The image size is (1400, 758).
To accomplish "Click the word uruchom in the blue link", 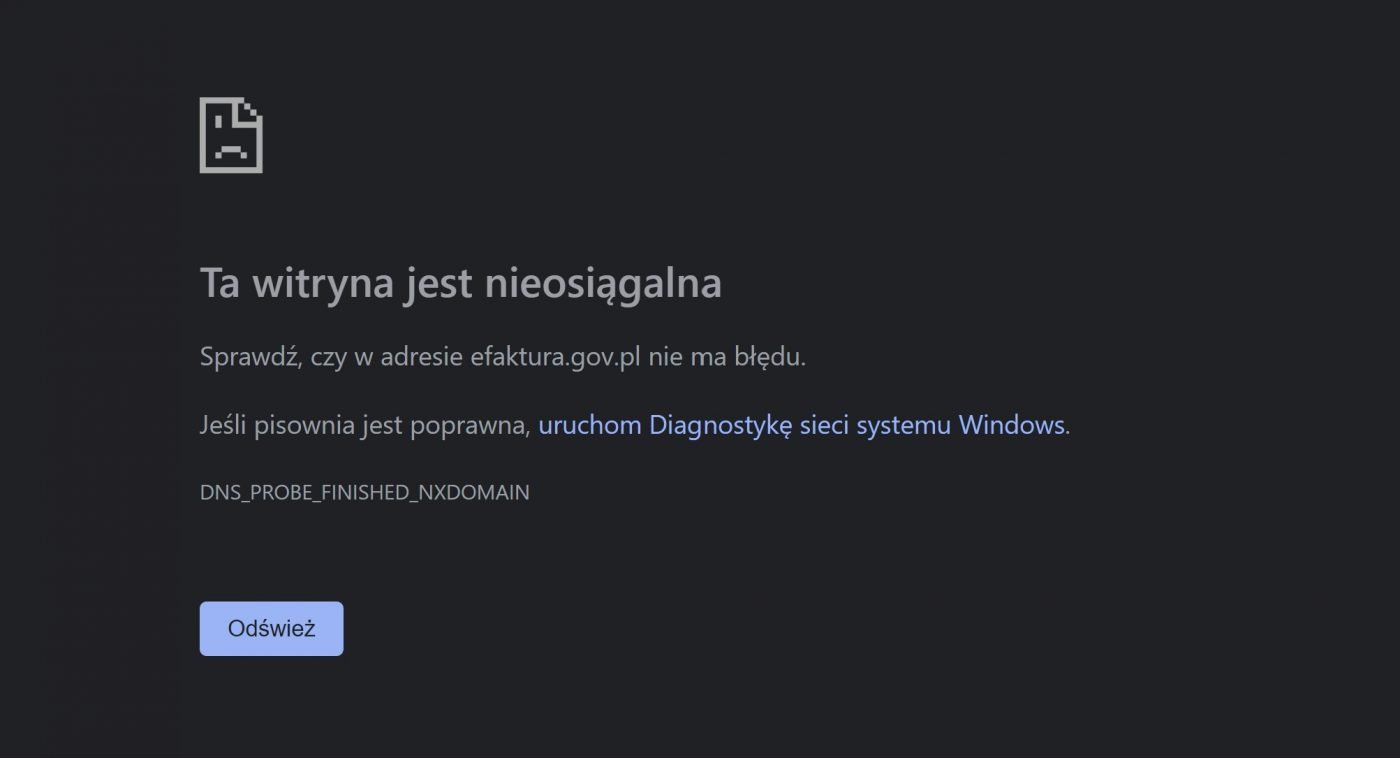I will (589, 425).
